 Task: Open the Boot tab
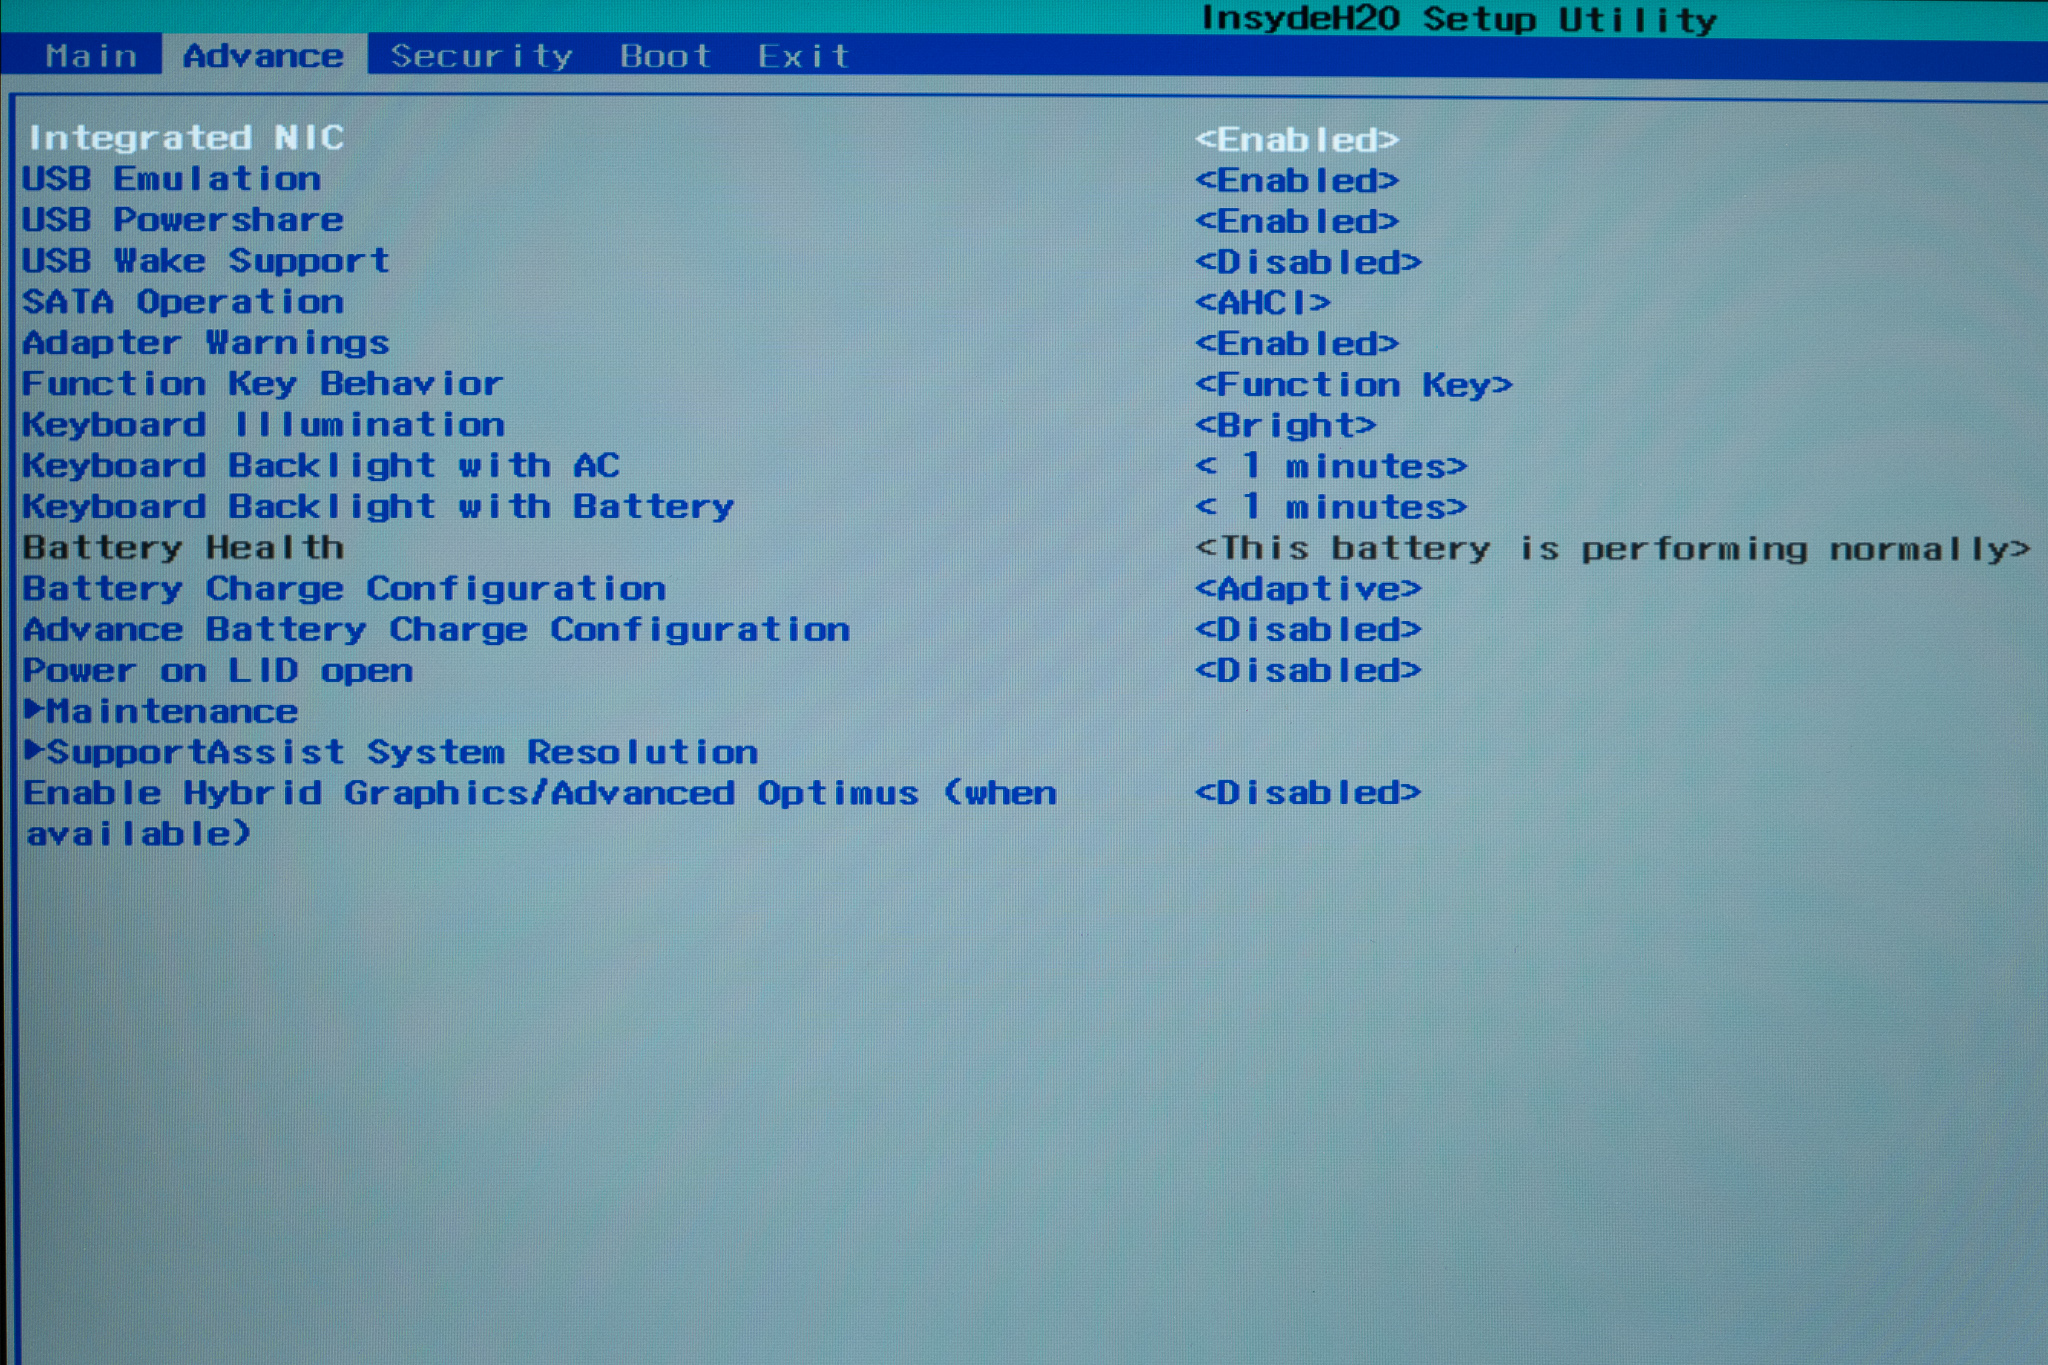[665, 56]
